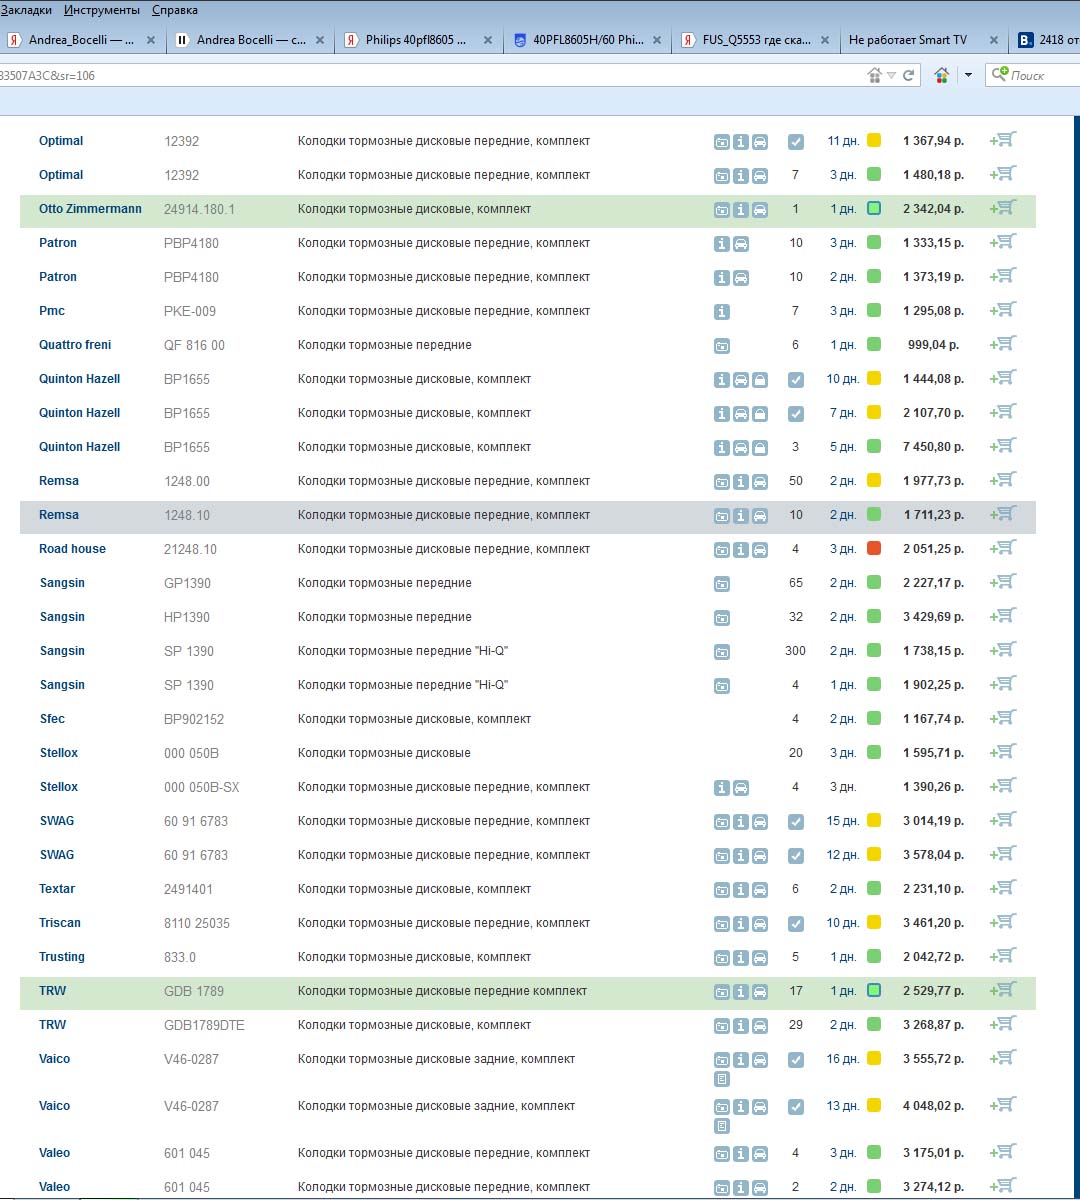Open address bar history dropdown arrow
1080x1200 pixels.
(x=892, y=75)
